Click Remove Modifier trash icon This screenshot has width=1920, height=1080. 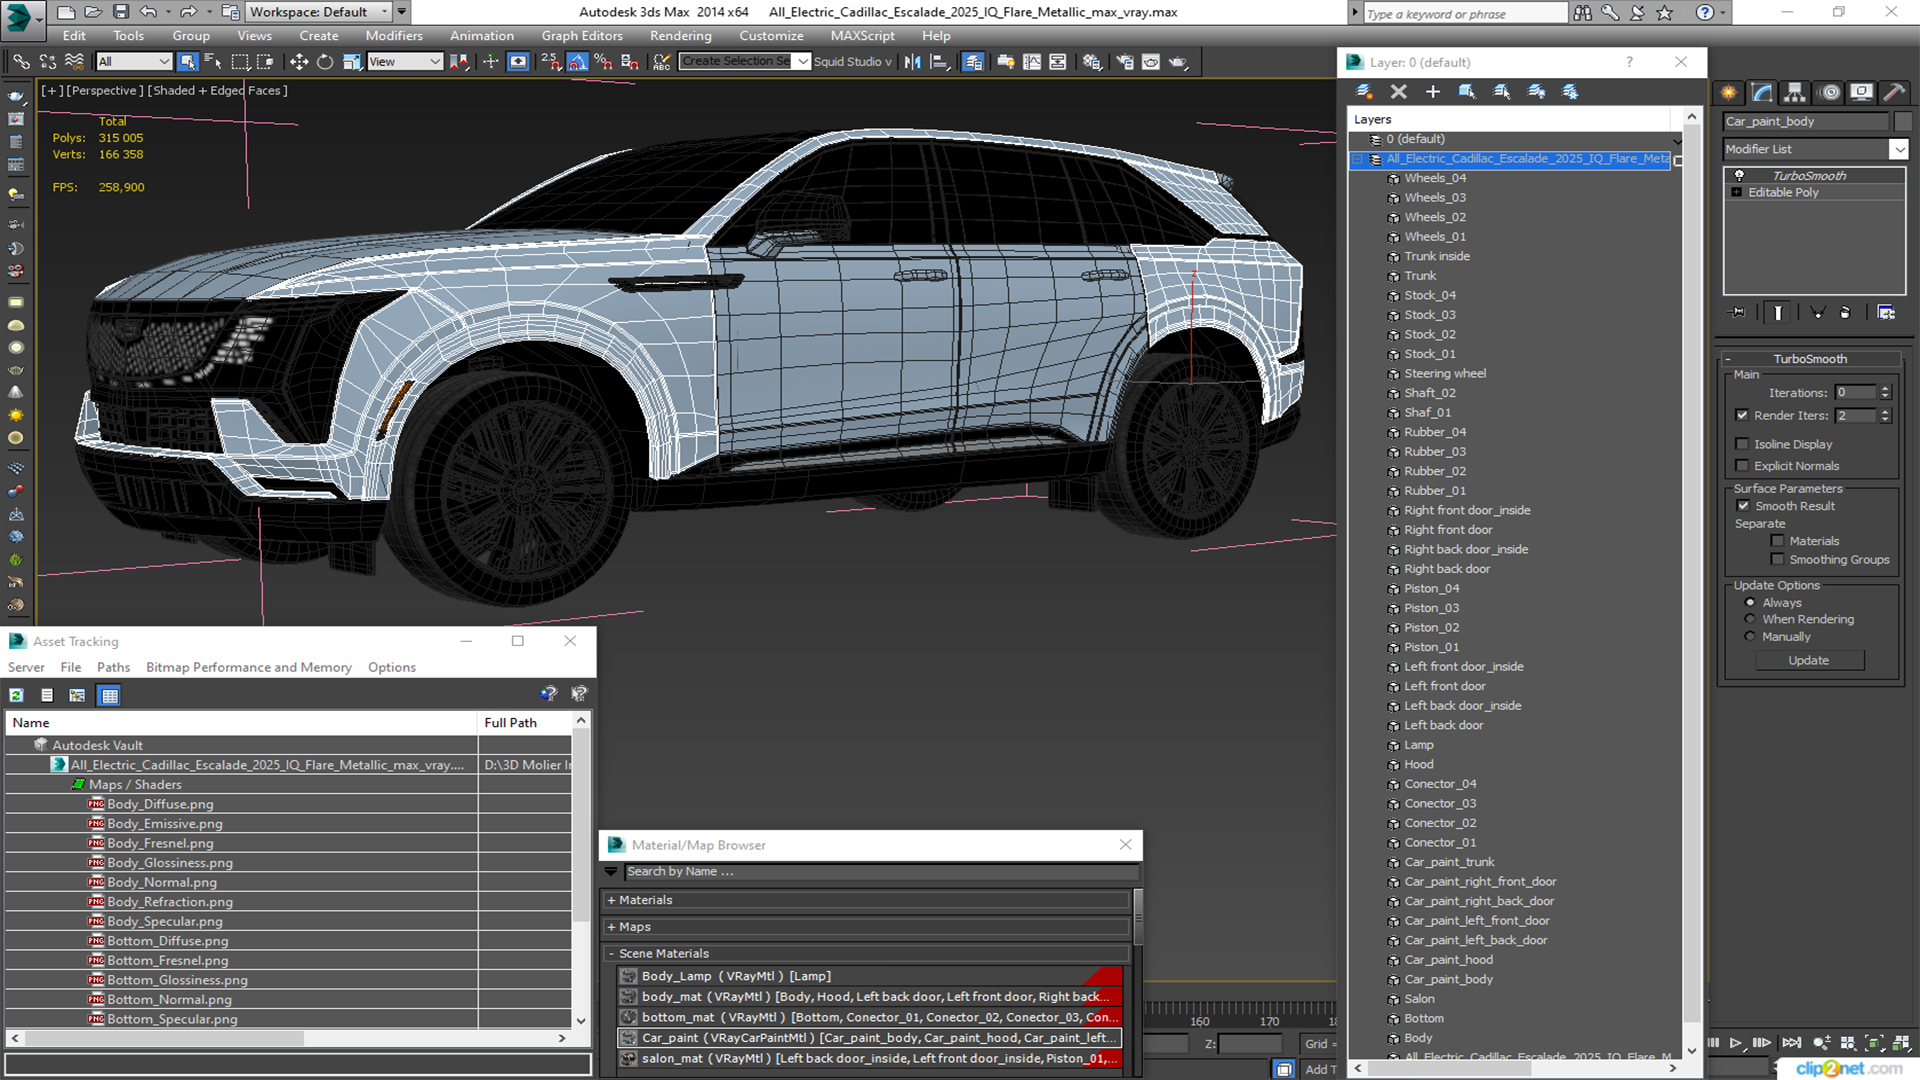point(1845,313)
